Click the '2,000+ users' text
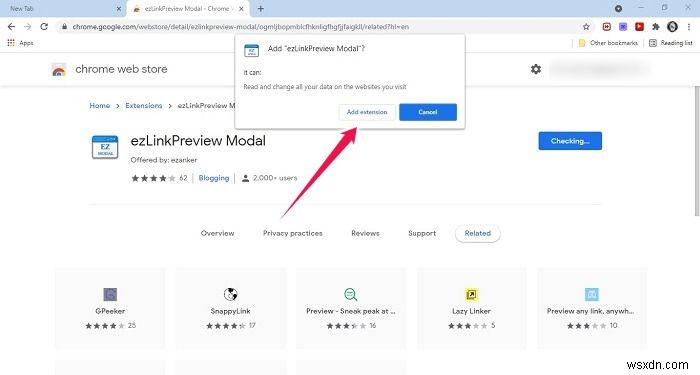700x375 pixels. coord(275,178)
